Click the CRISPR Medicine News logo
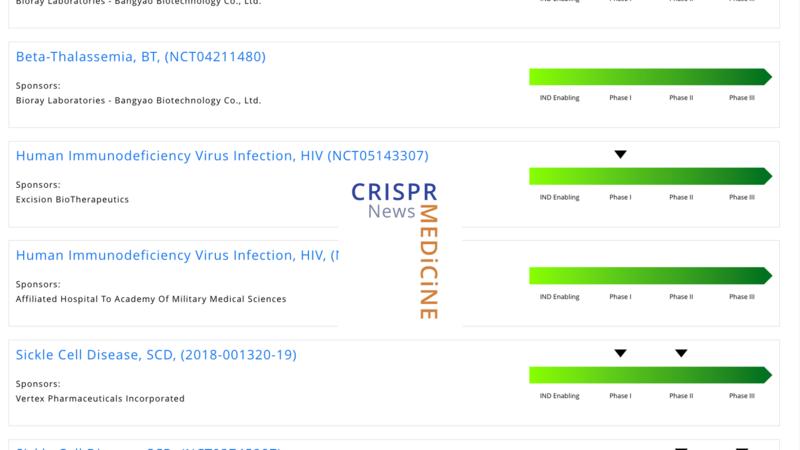Screen dimensions: 800x450 tap(400, 250)
